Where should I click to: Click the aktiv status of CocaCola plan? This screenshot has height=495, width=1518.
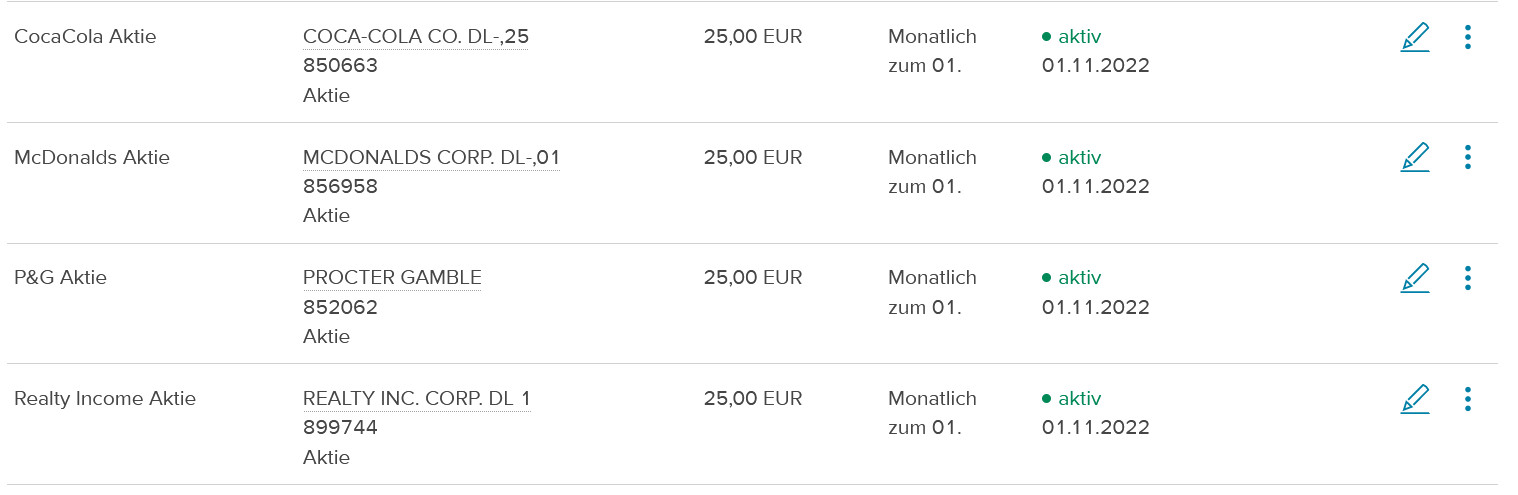click(x=1071, y=37)
